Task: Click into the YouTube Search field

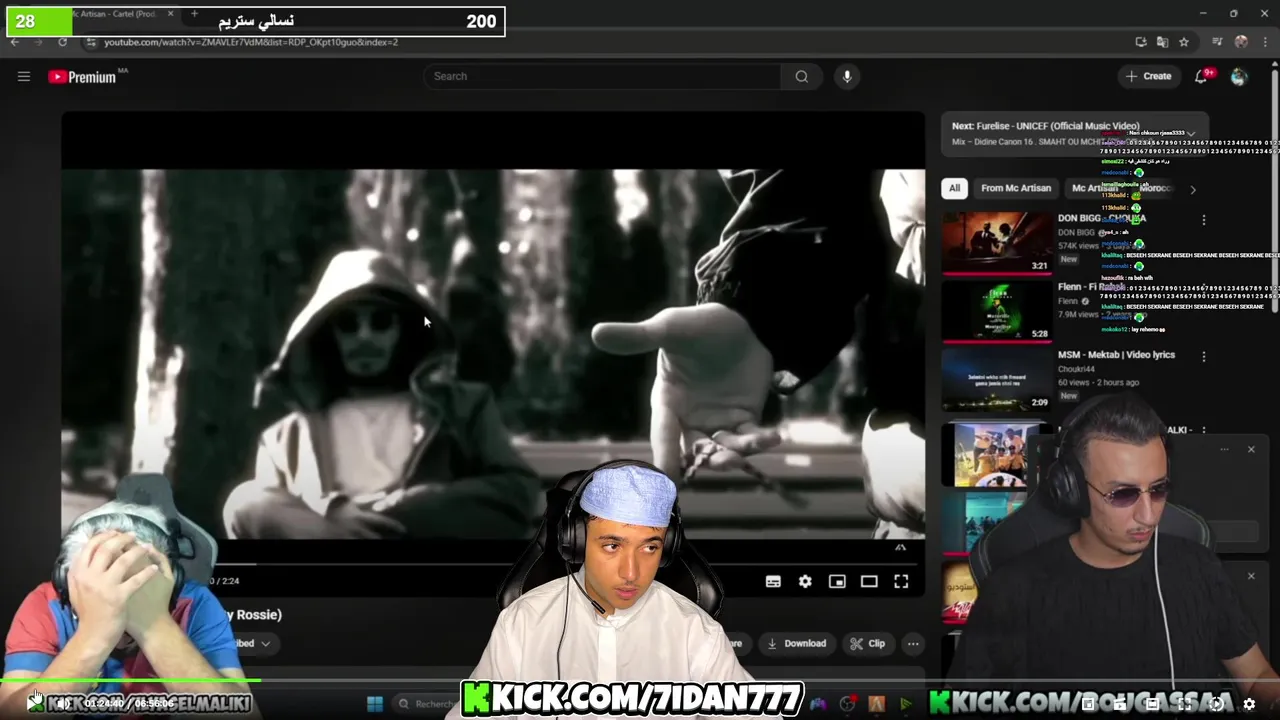Action: (602, 76)
